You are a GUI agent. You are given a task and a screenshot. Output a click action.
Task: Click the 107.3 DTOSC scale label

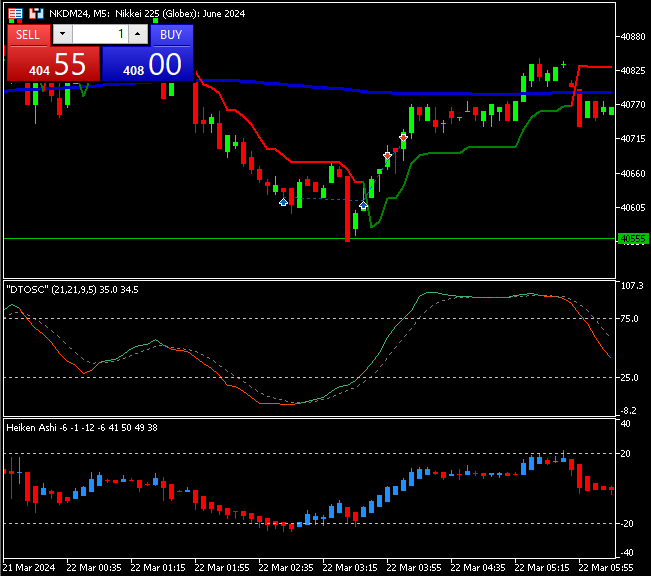(632, 286)
